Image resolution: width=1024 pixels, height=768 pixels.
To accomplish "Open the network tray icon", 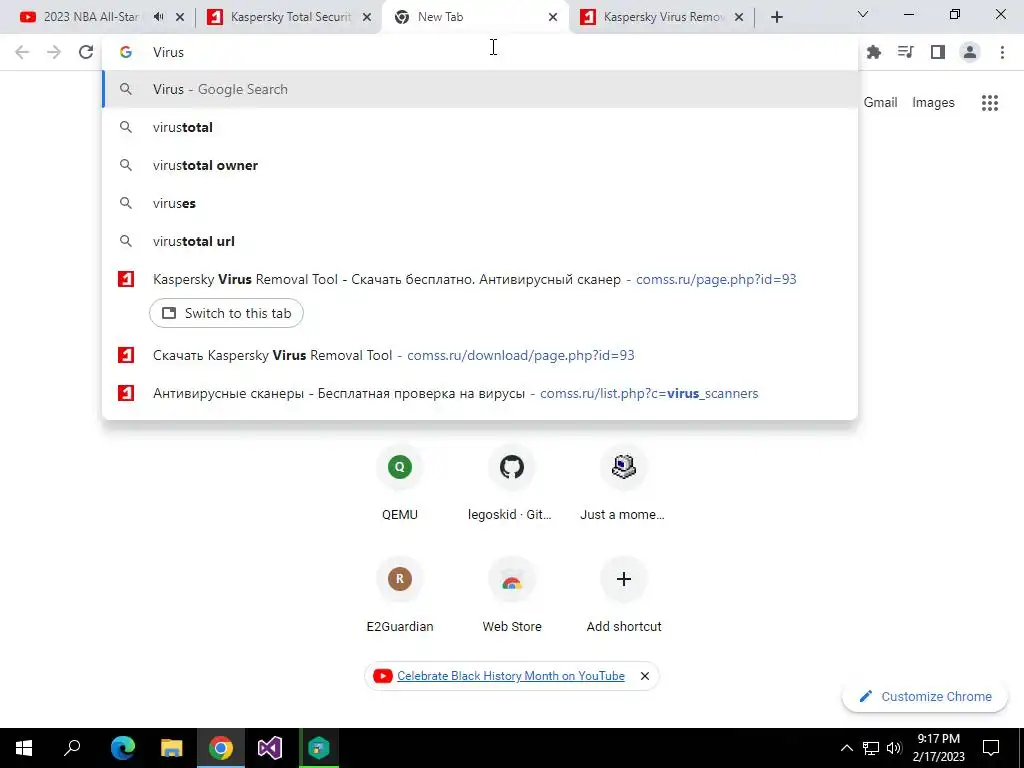I will click(x=871, y=748).
